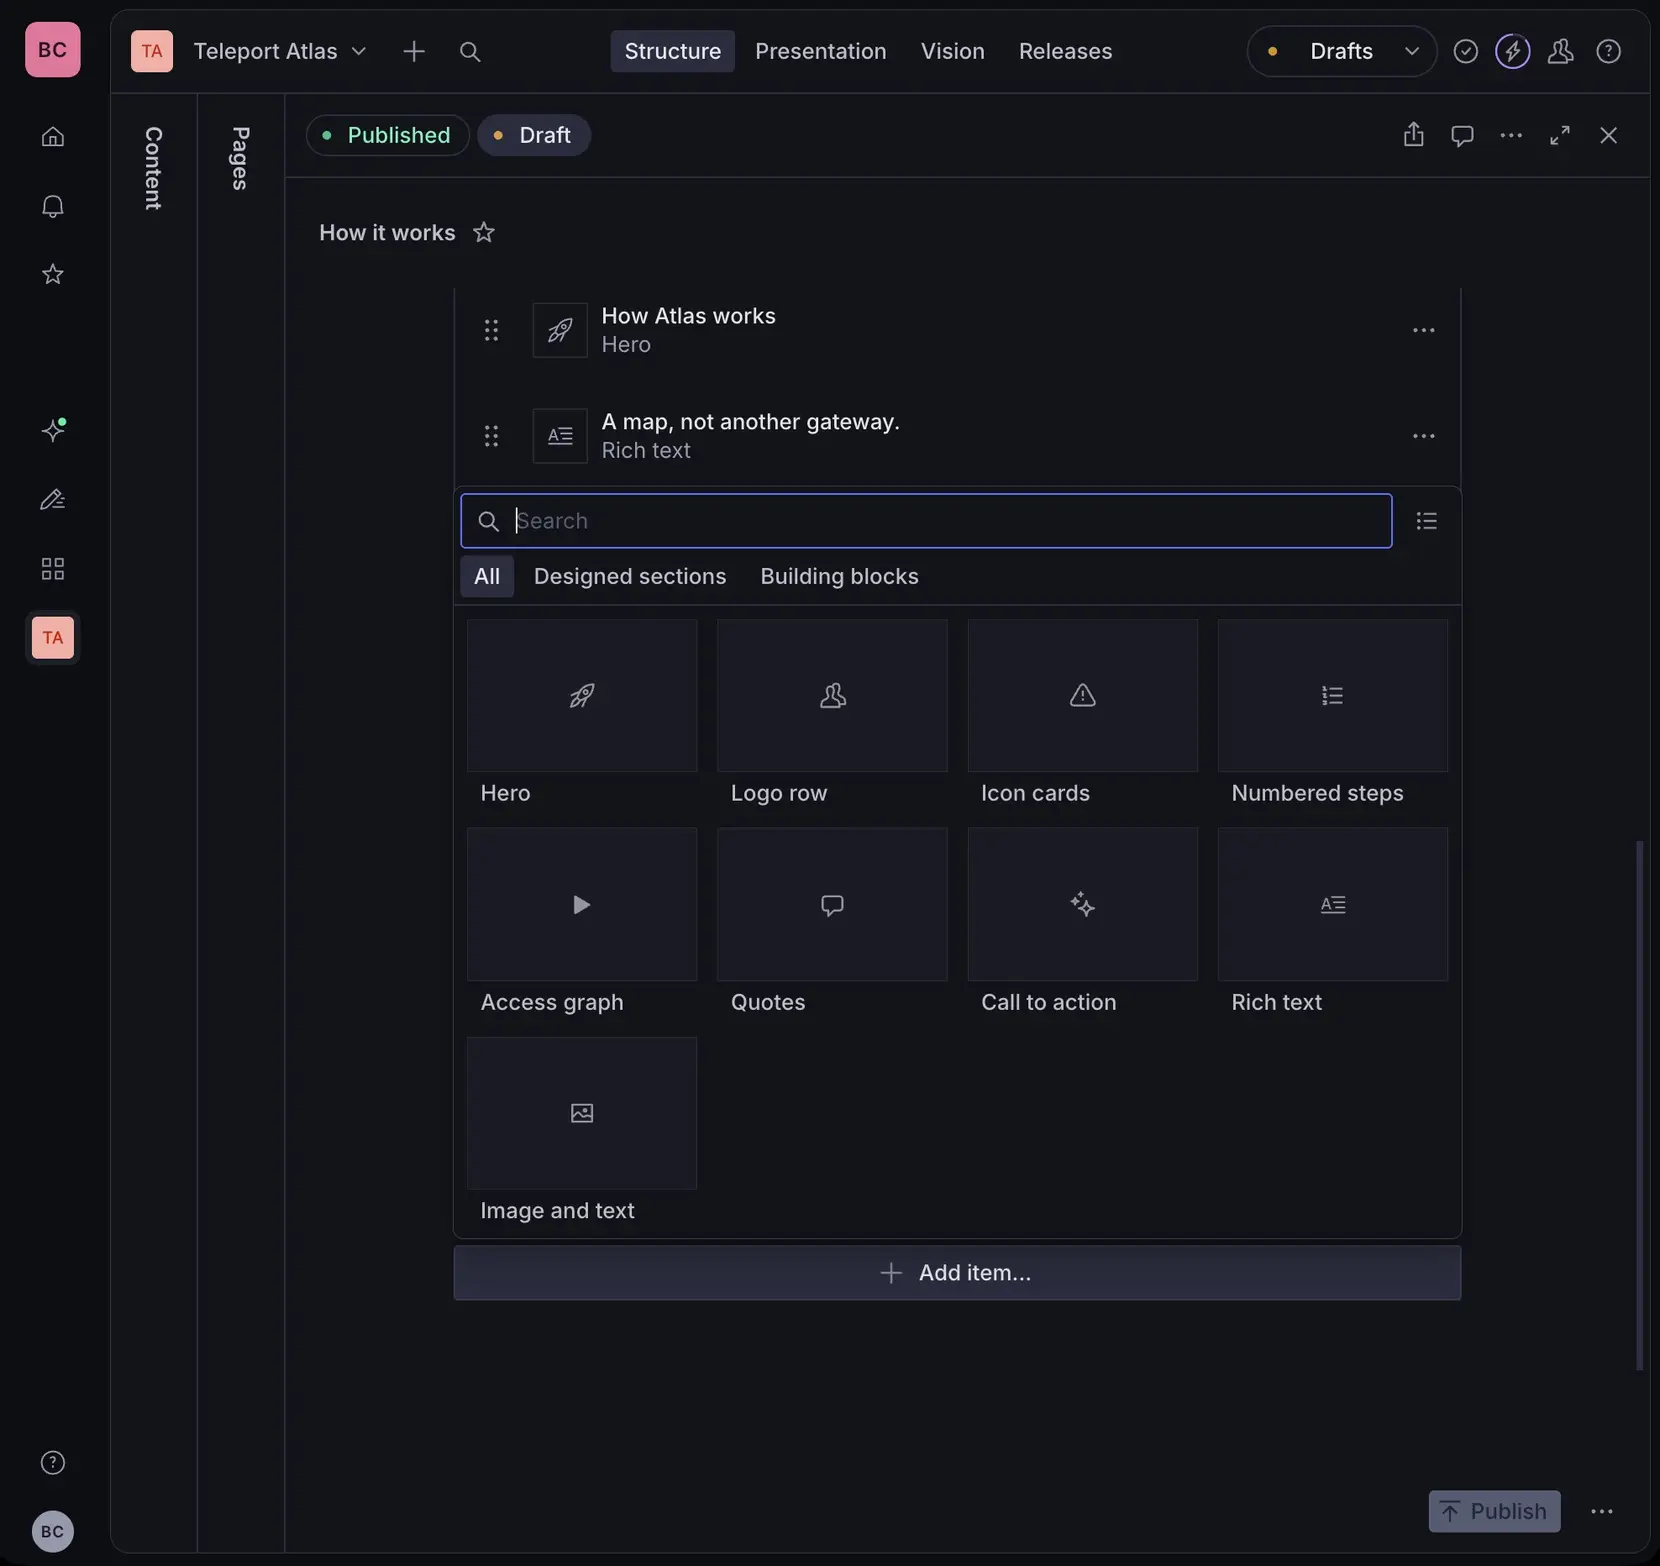Image resolution: width=1660 pixels, height=1566 pixels.
Task: Grab the drag handle of A map row
Action: click(491, 436)
